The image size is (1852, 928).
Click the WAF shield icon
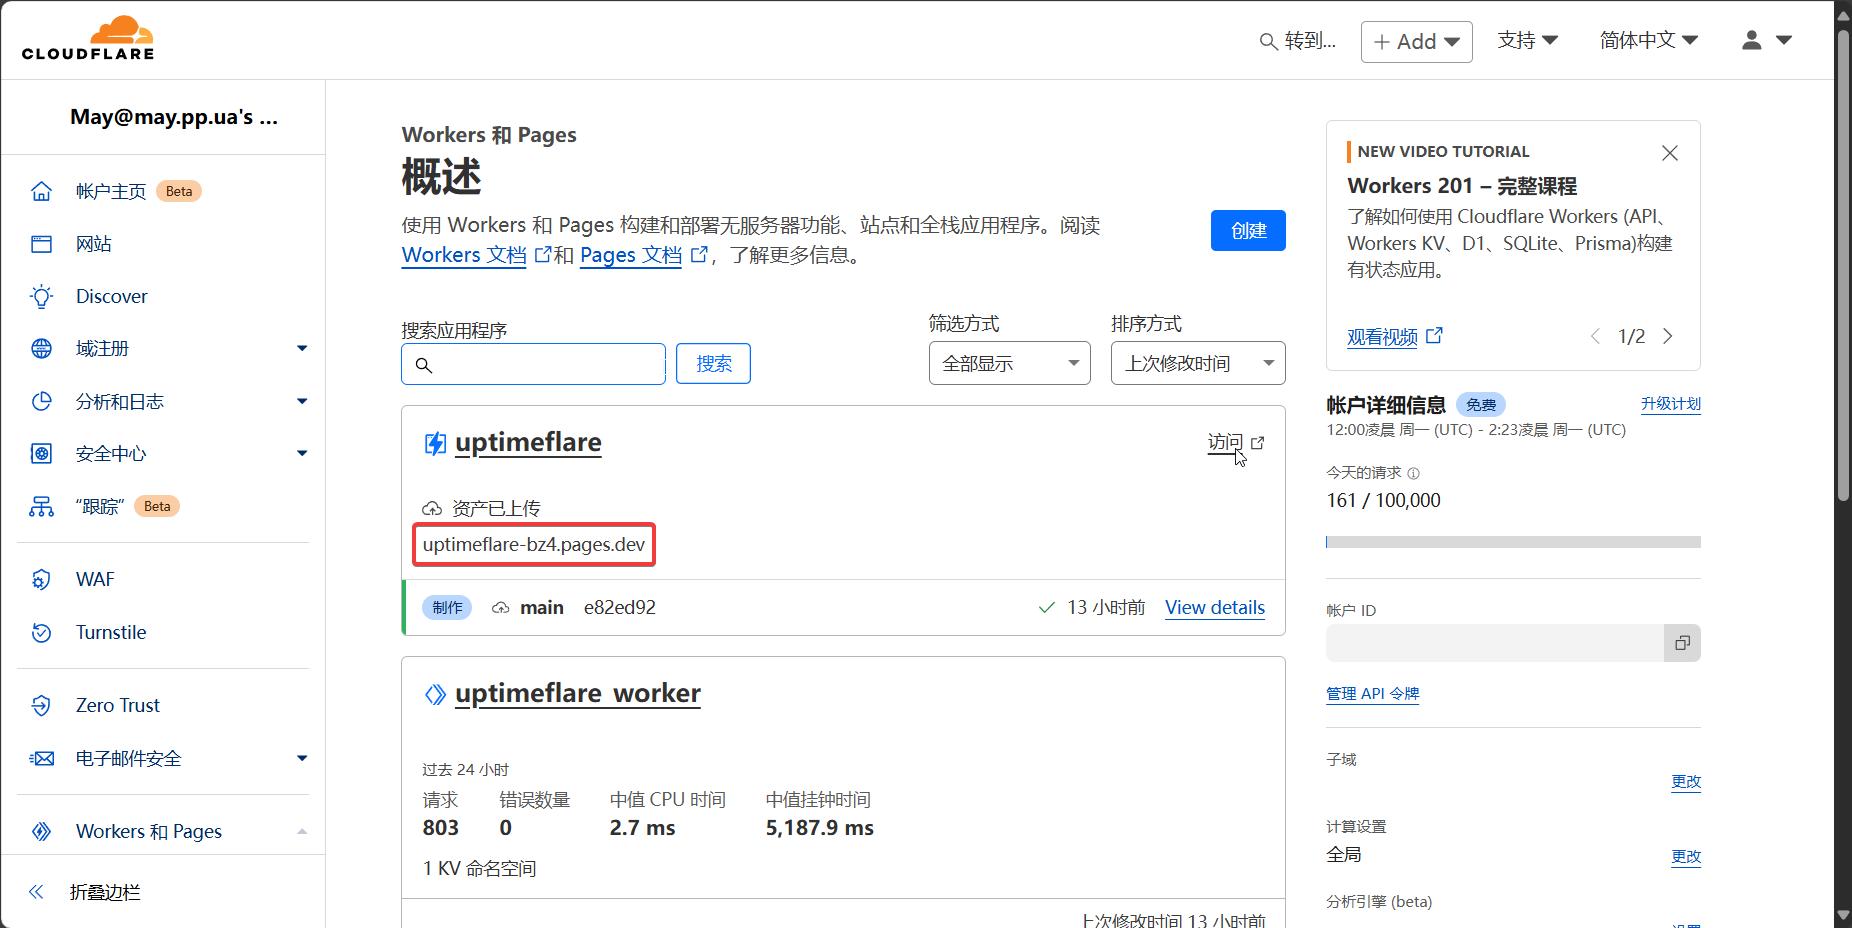click(41, 579)
